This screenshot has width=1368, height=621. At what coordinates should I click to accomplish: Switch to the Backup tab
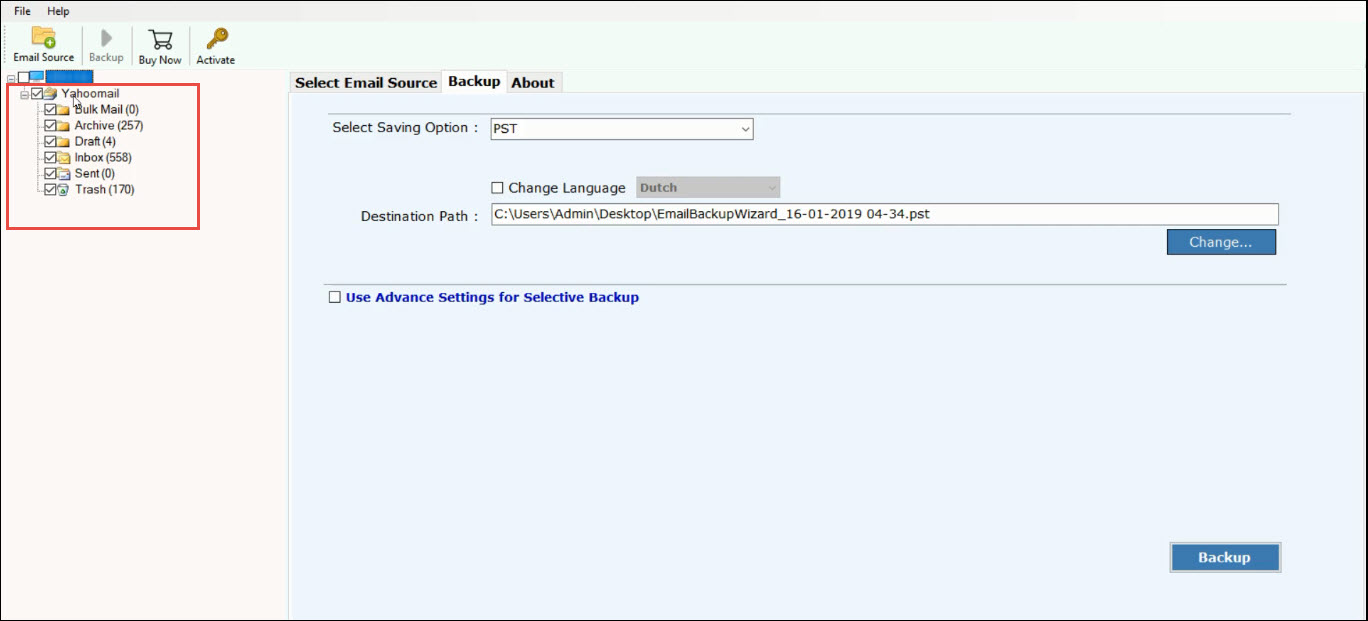pos(474,81)
